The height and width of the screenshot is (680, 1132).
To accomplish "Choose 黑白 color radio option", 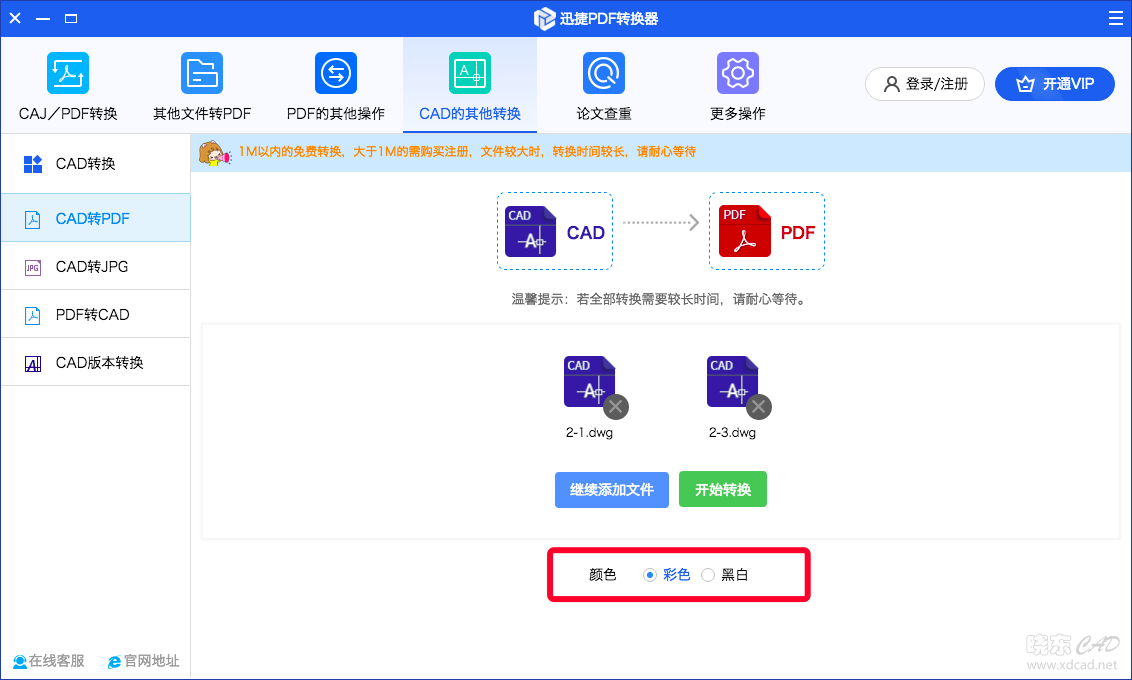I will pos(708,575).
